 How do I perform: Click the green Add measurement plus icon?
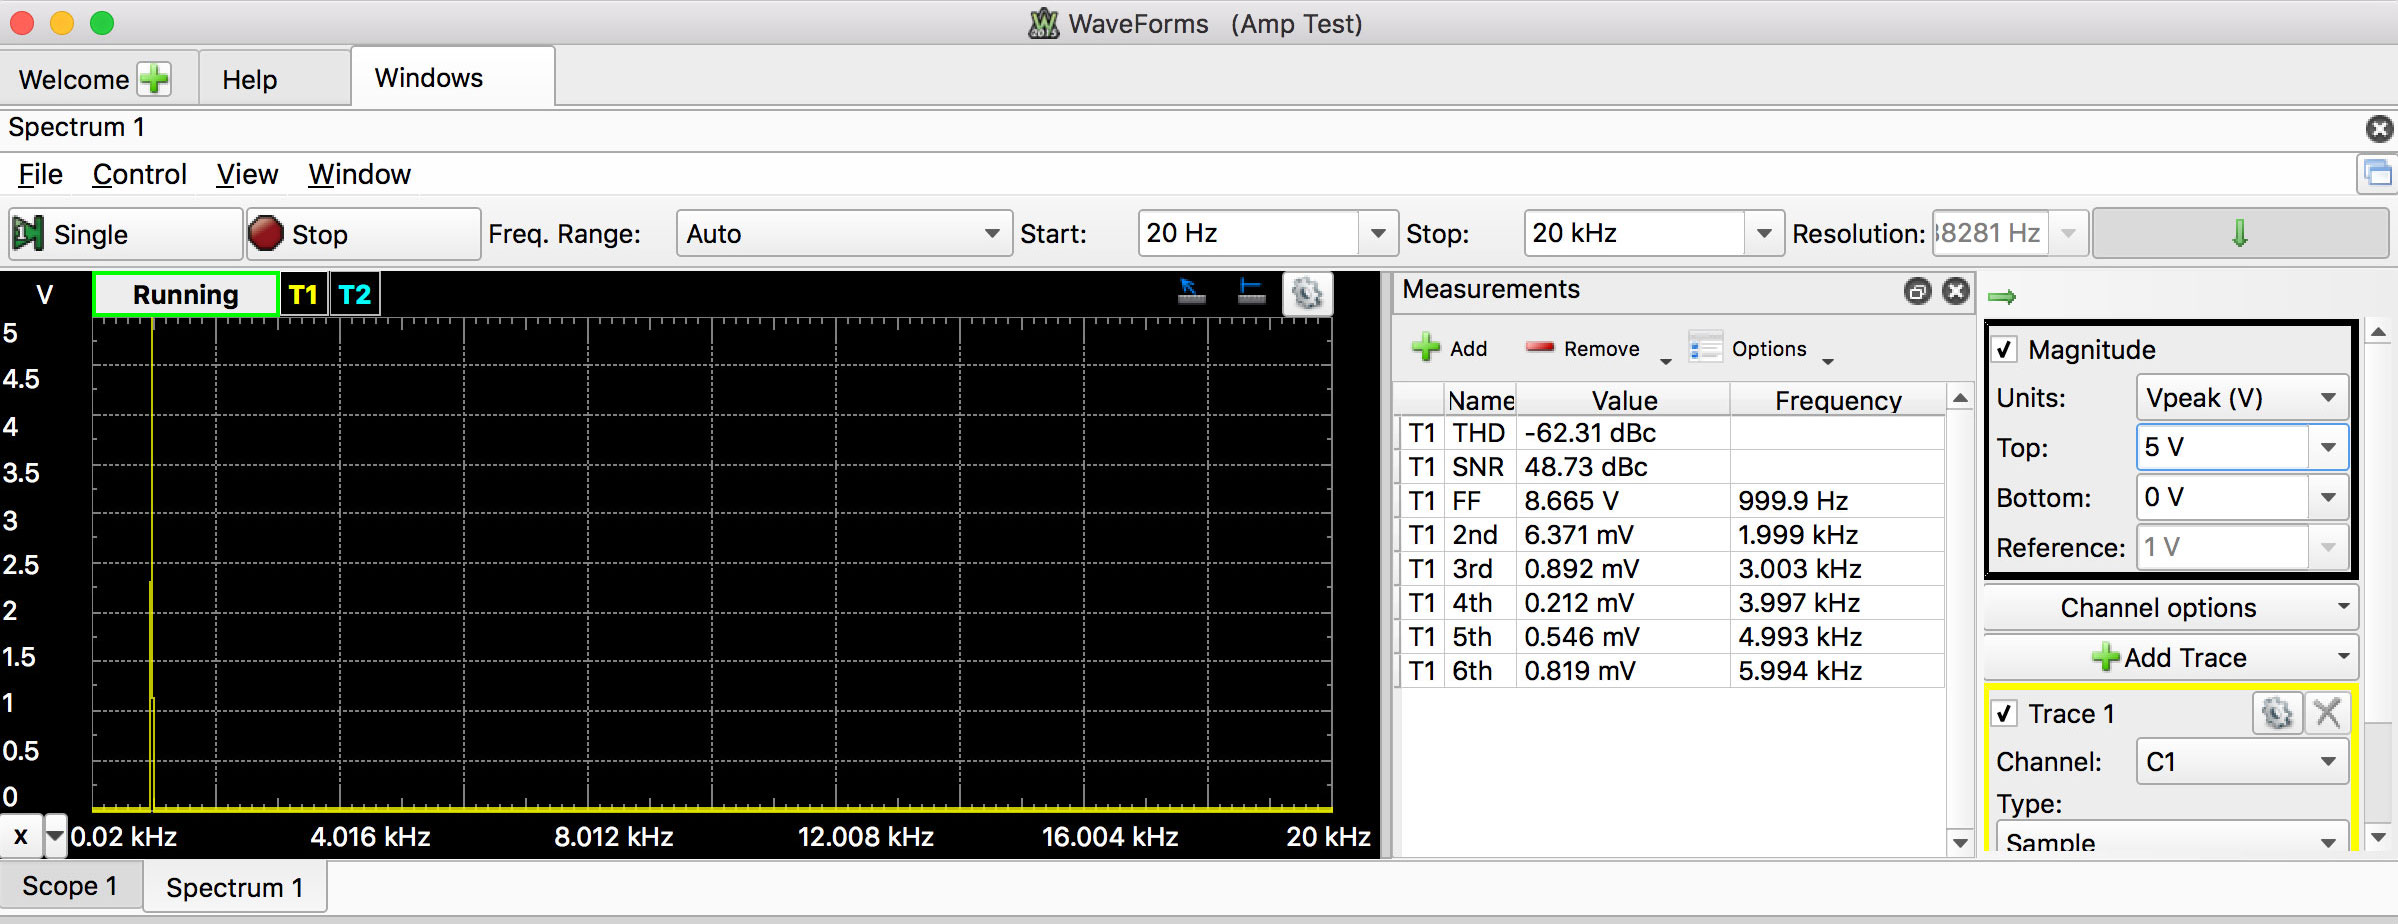[1426, 348]
